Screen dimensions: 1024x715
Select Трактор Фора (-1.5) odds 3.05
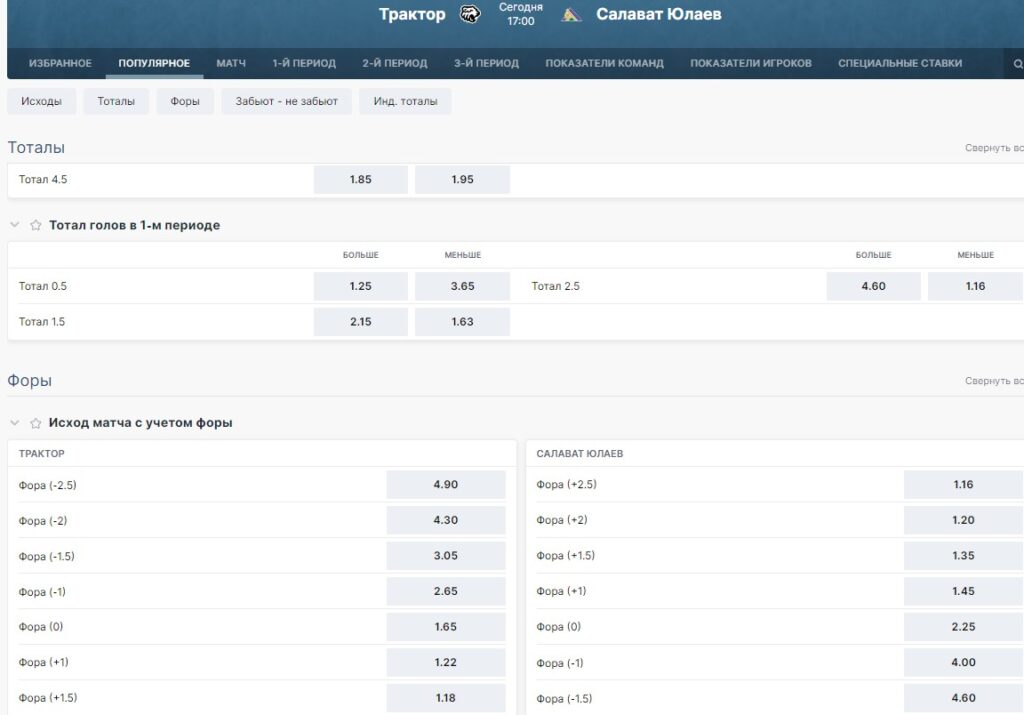coord(446,556)
